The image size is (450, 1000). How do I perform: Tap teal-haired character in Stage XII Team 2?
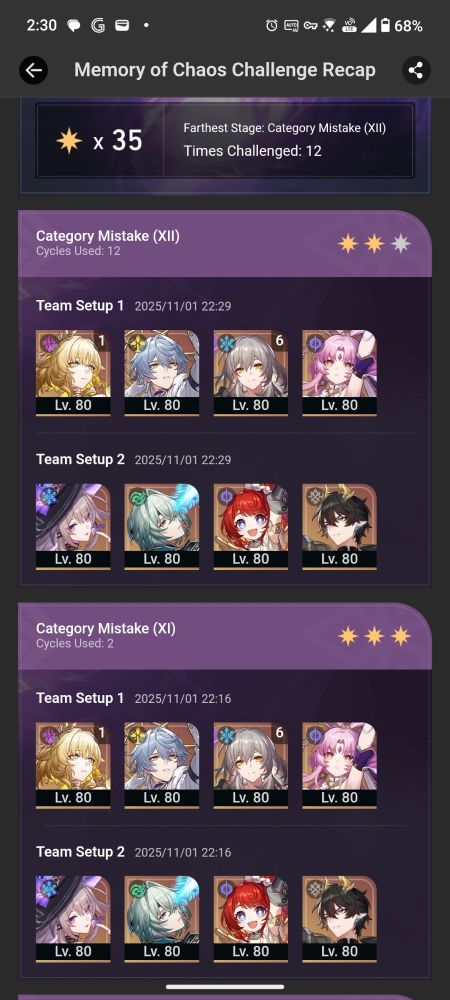coord(162,527)
